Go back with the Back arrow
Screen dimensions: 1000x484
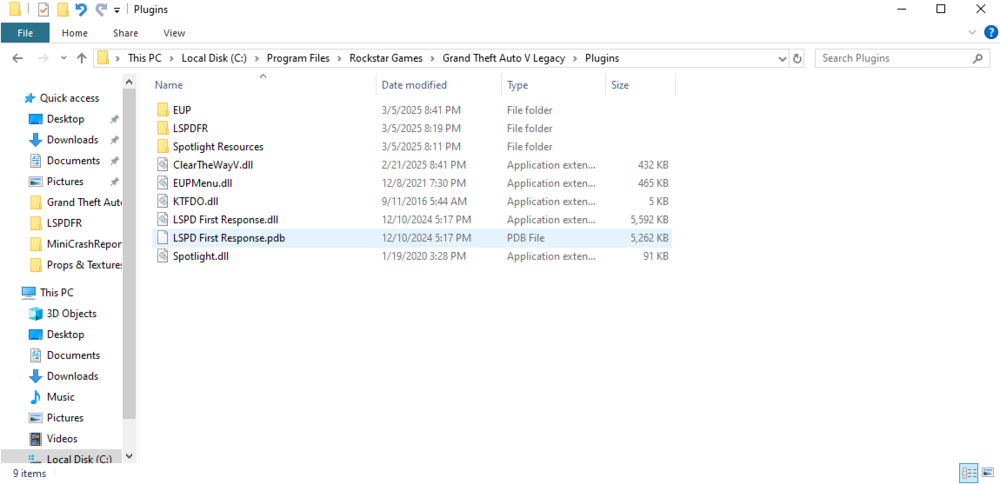[x=17, y=58]
